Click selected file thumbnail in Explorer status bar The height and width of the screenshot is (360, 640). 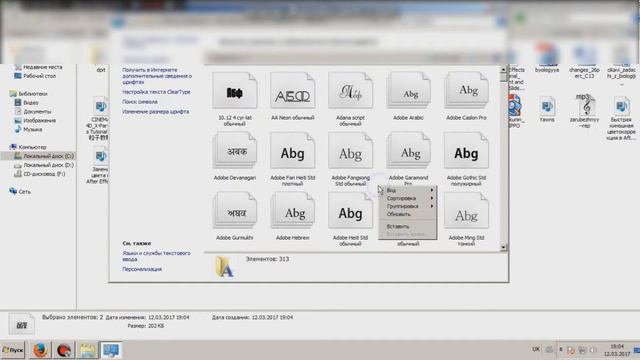pyautogui.click(x=21, y=324)
